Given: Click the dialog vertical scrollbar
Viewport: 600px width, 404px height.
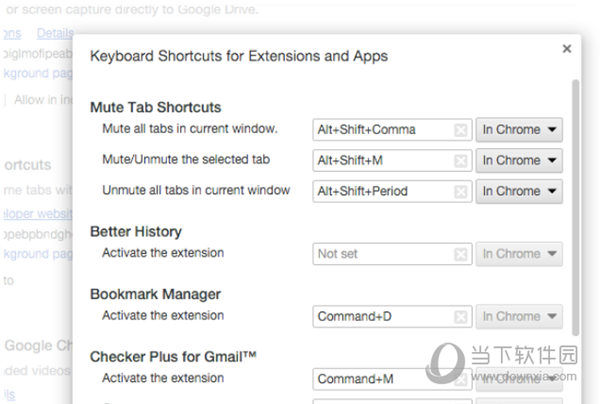Looking at the screenshot, I should [575, 208].
